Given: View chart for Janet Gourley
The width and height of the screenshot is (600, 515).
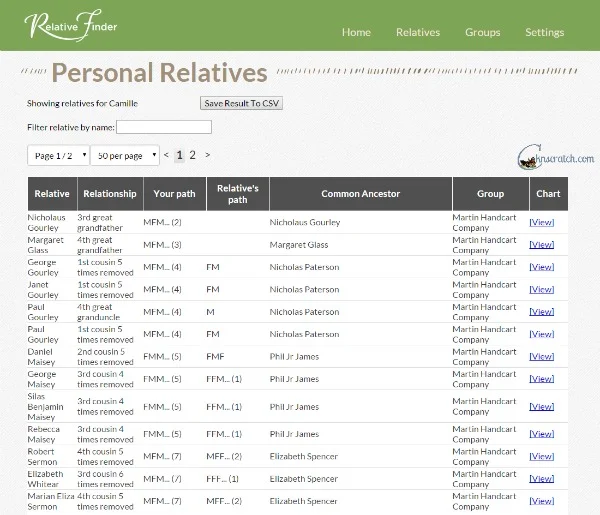Looking at the screenshot, I should point(541,289).
